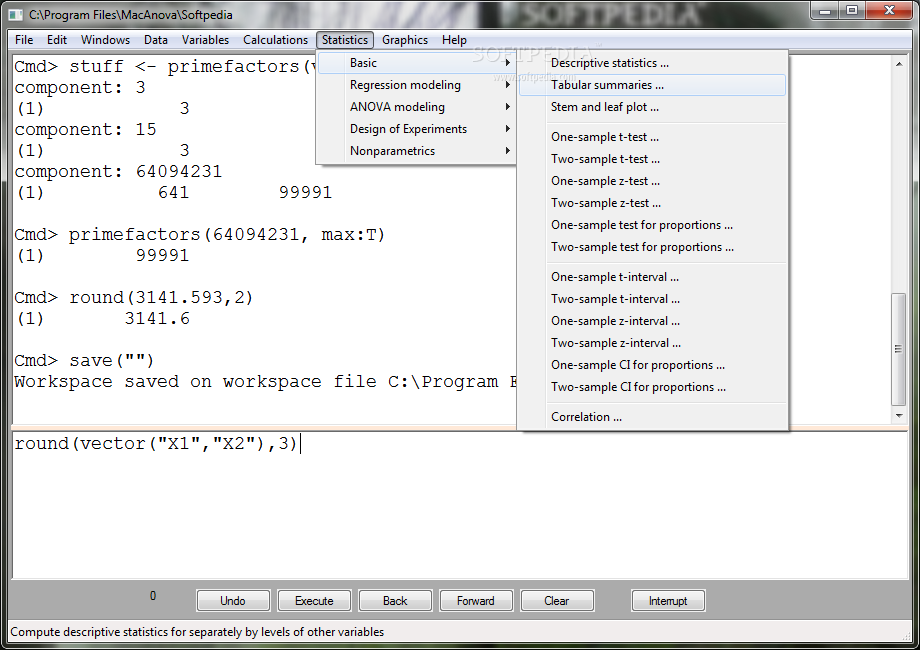Click the 'primefactors(64094231, max:T)' command line

(199, 235)
